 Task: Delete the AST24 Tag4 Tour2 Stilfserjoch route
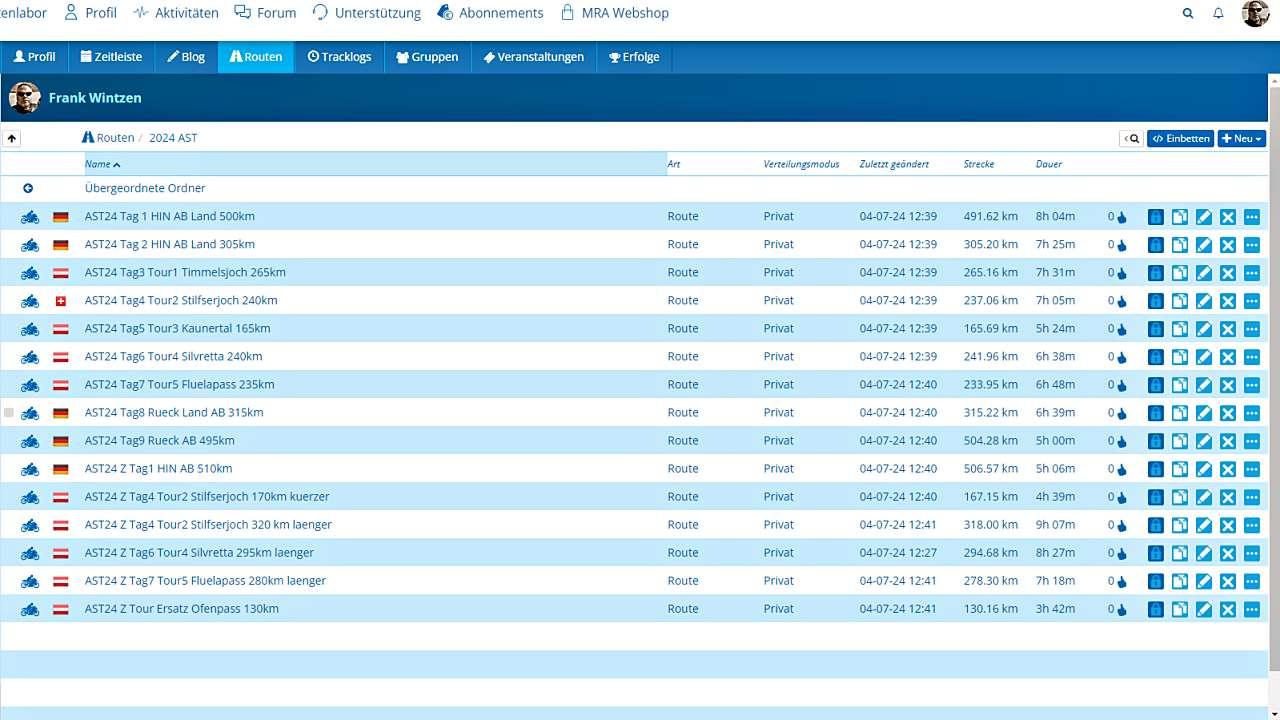tap(1228, 301)
